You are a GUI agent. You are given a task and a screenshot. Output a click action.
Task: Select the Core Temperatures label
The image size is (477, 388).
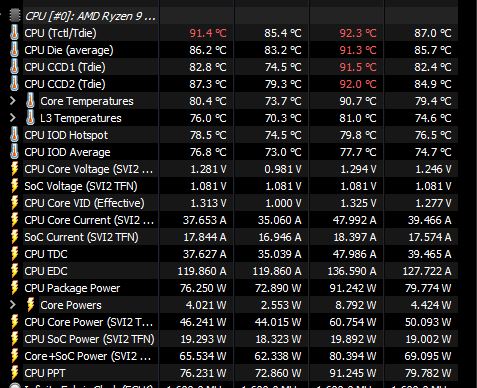tap(87, 101)
